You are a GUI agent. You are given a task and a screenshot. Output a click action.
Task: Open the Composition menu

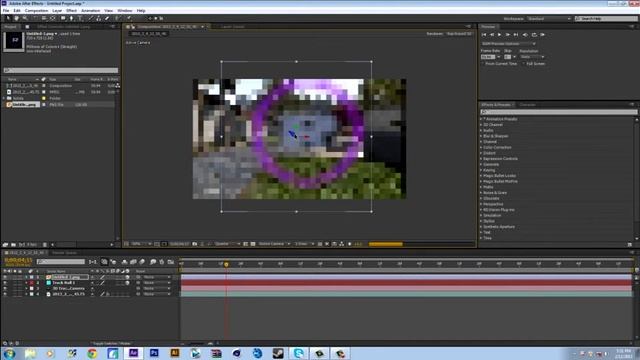[37, 11]
